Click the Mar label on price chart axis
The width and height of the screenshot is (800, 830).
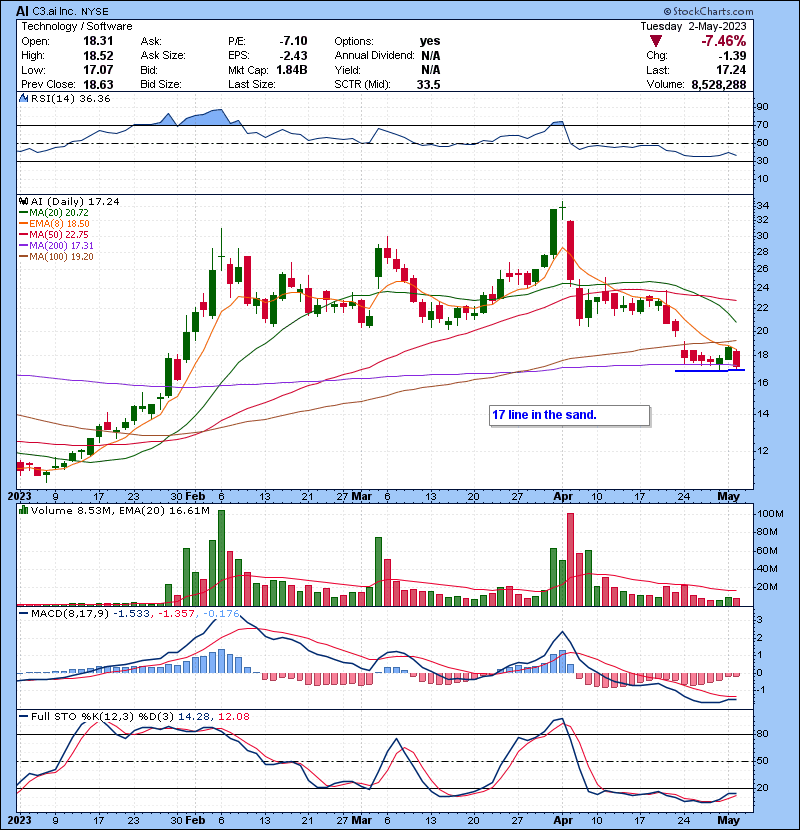click(x=362, y=497)
